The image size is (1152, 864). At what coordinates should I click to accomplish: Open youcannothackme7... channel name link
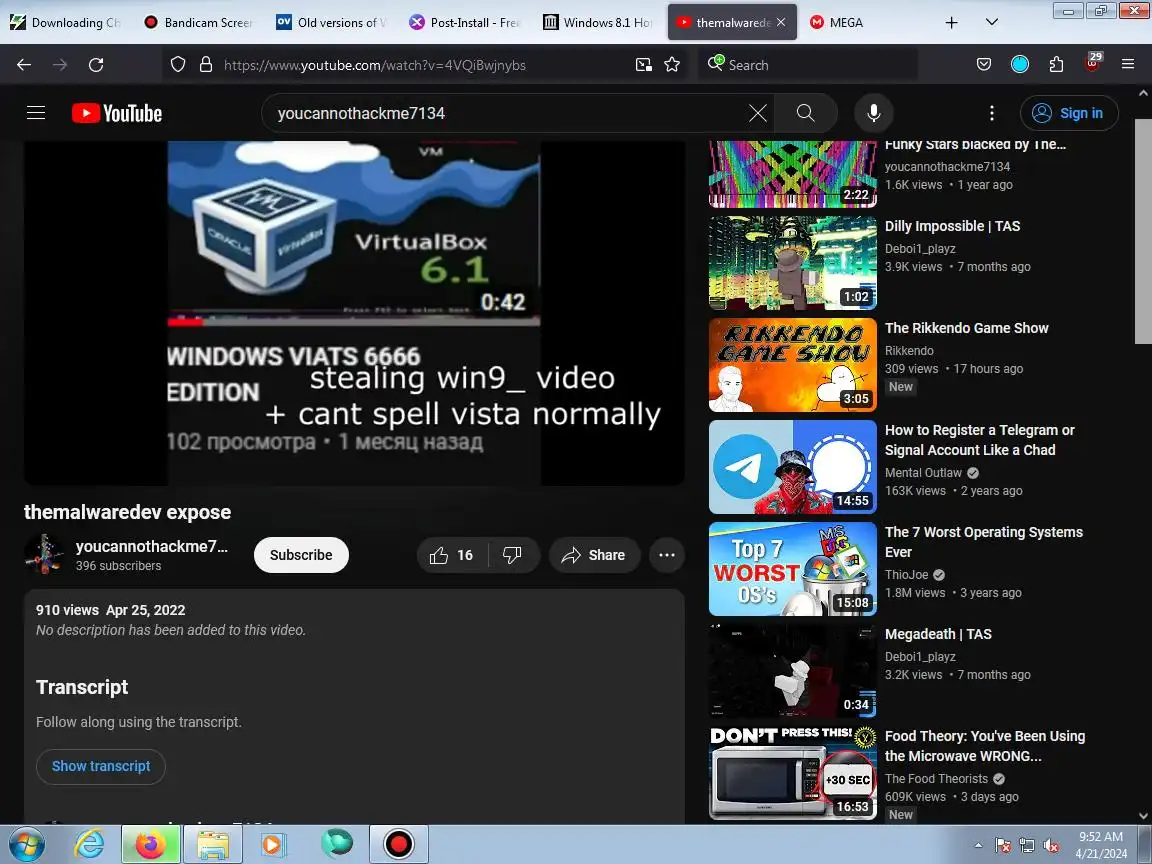152,547
